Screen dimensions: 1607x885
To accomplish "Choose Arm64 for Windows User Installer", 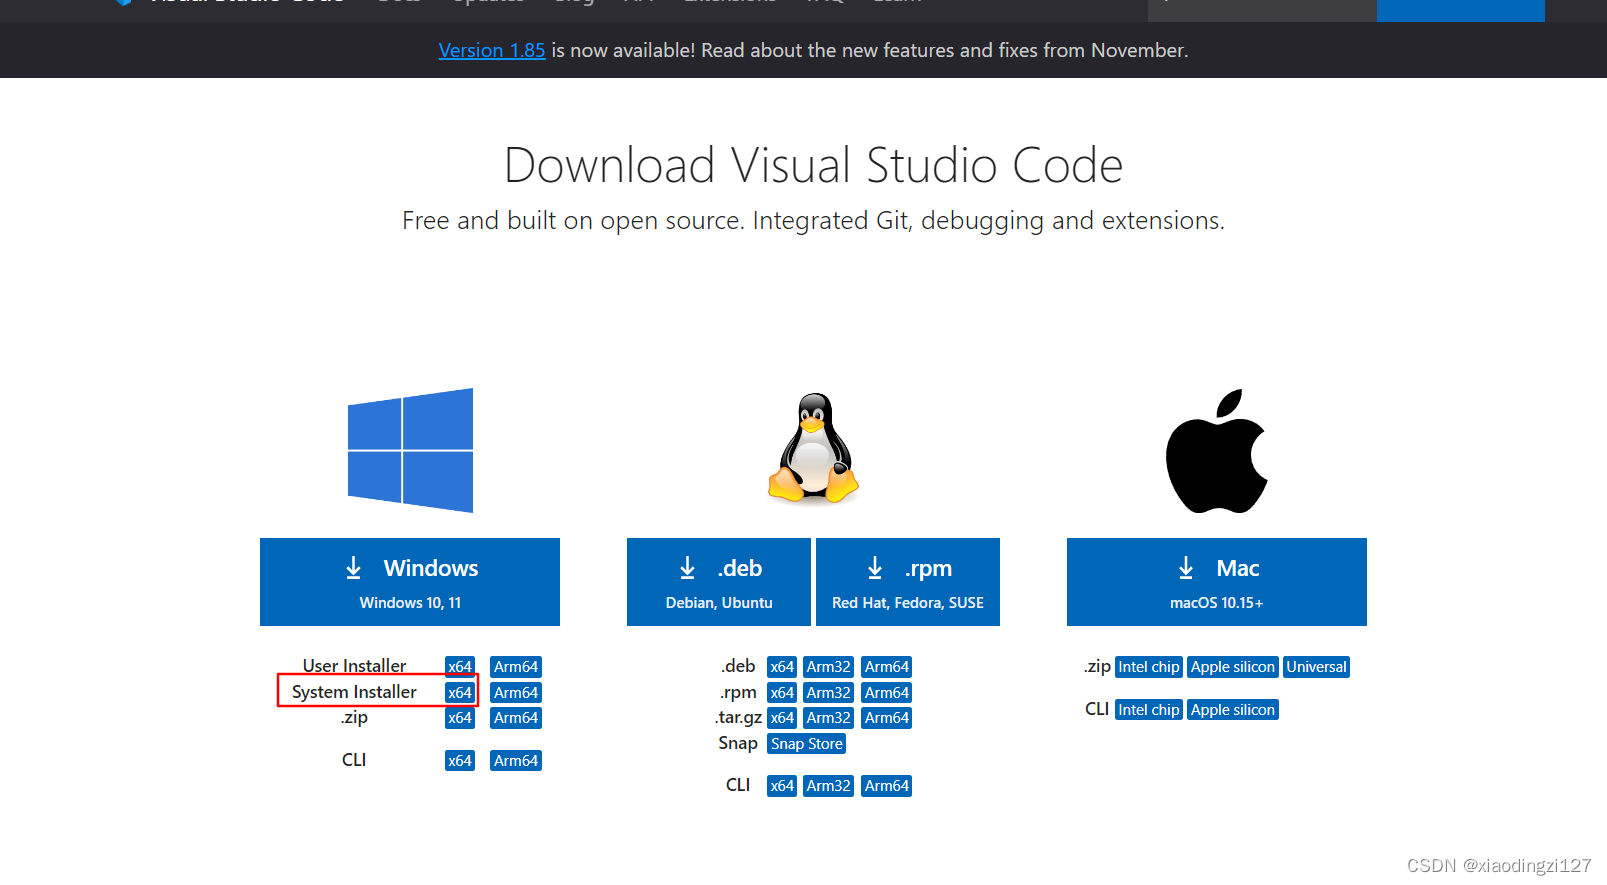I will pyautogui.click(x=516, y=667).
